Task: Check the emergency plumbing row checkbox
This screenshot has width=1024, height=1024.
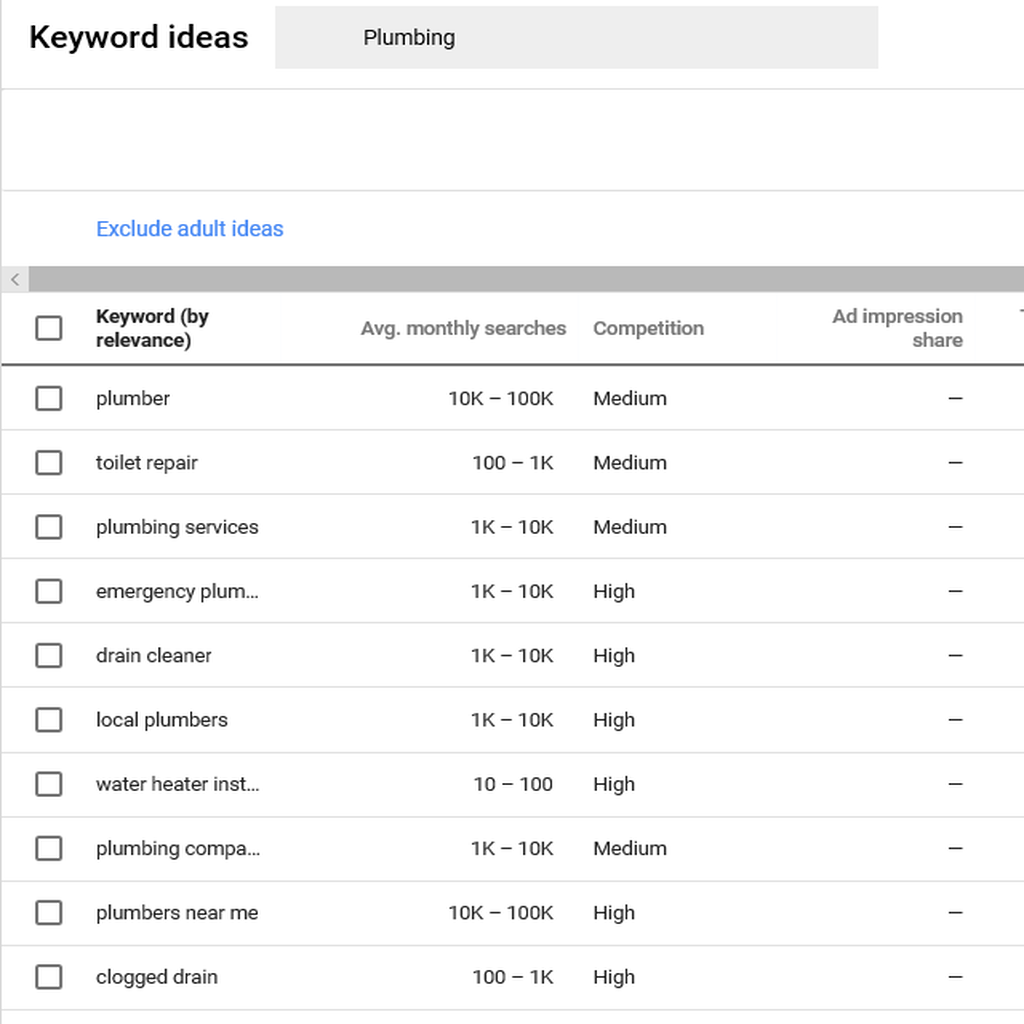Action: pyautogui.click(x=49, y=591)
